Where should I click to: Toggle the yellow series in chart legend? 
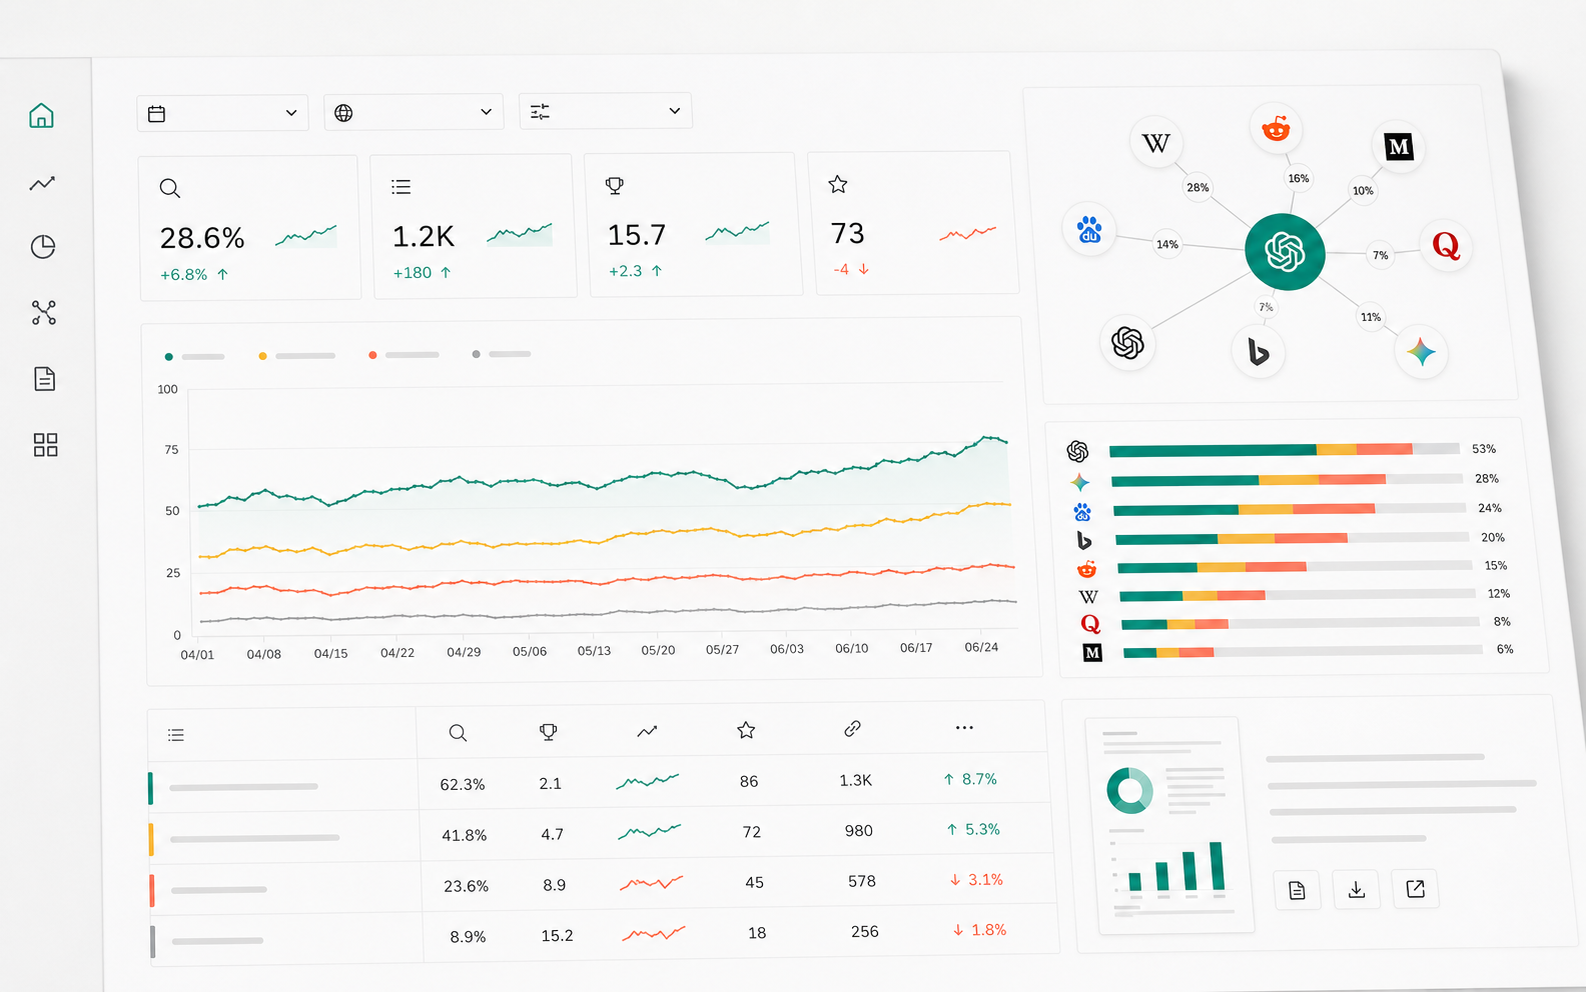tap(296, 356)
